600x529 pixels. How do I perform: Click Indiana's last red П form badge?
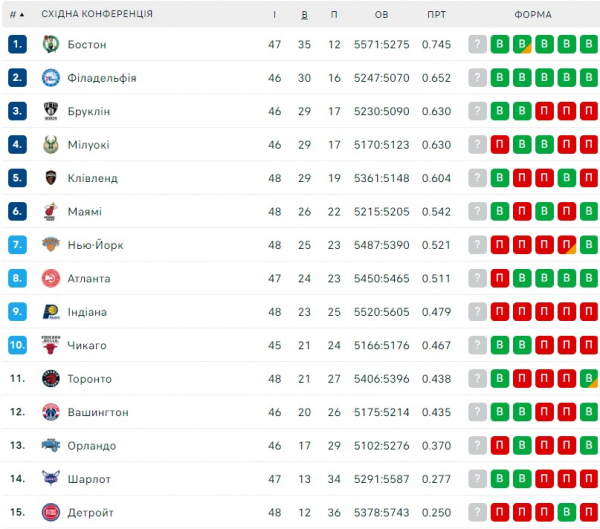click(x=589, y=312)
